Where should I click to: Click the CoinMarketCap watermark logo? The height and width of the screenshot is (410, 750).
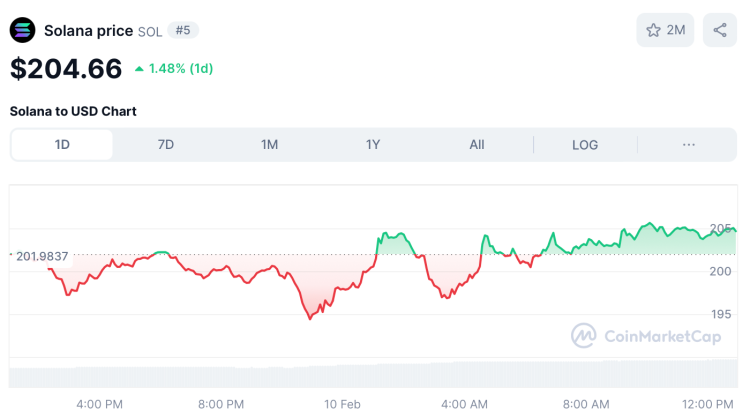tap(584, 336)
